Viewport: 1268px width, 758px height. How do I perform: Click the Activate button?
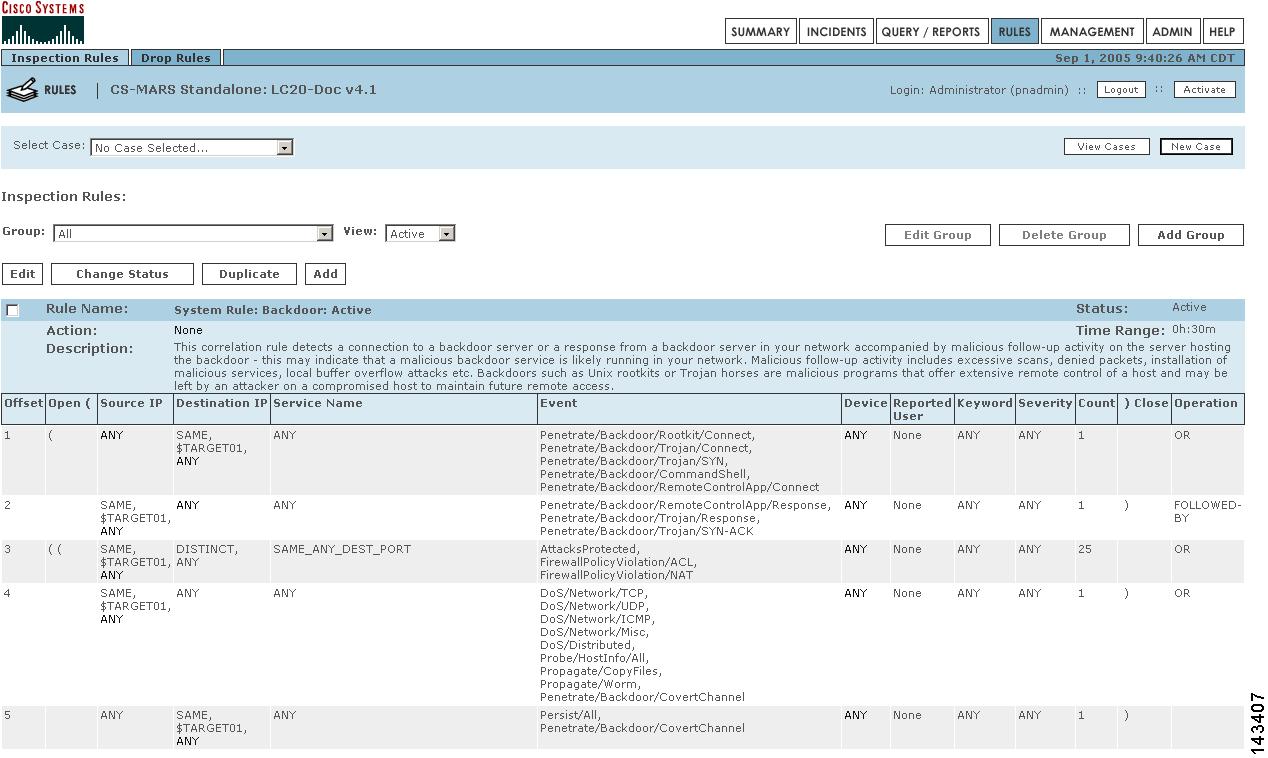1204,90
